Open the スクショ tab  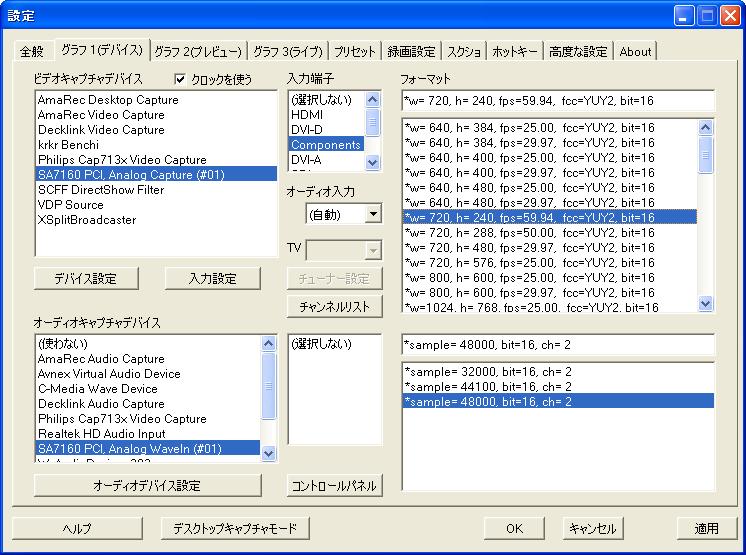coord(464,51)
